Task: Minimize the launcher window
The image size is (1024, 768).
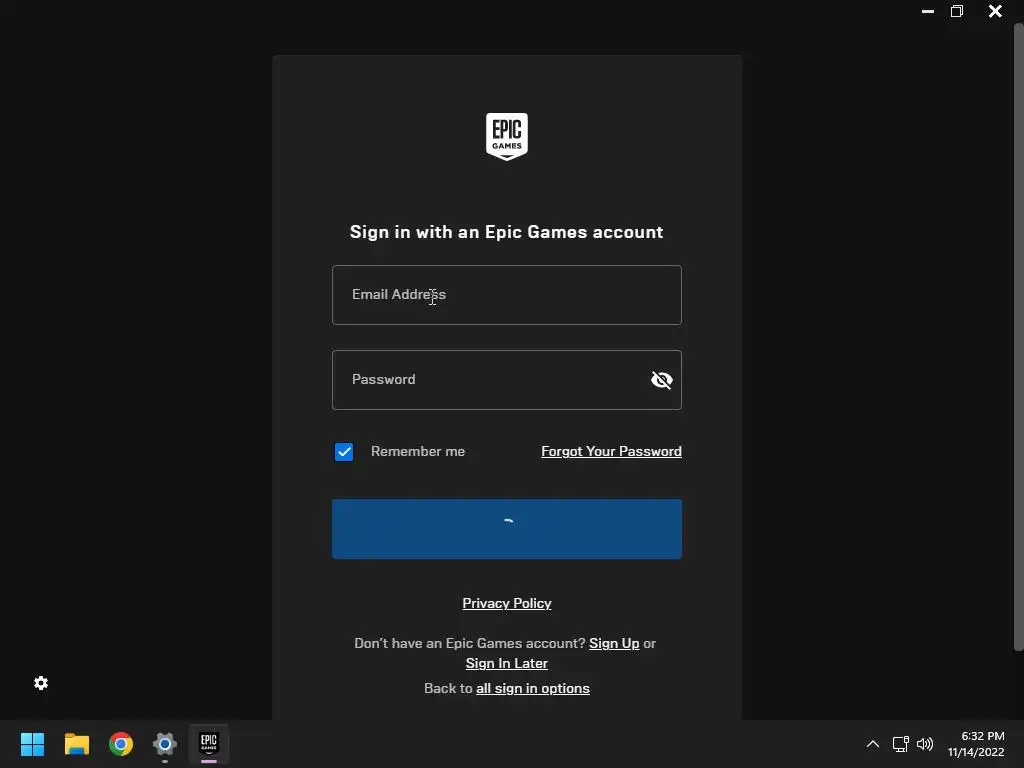Action: click(927, 11)
